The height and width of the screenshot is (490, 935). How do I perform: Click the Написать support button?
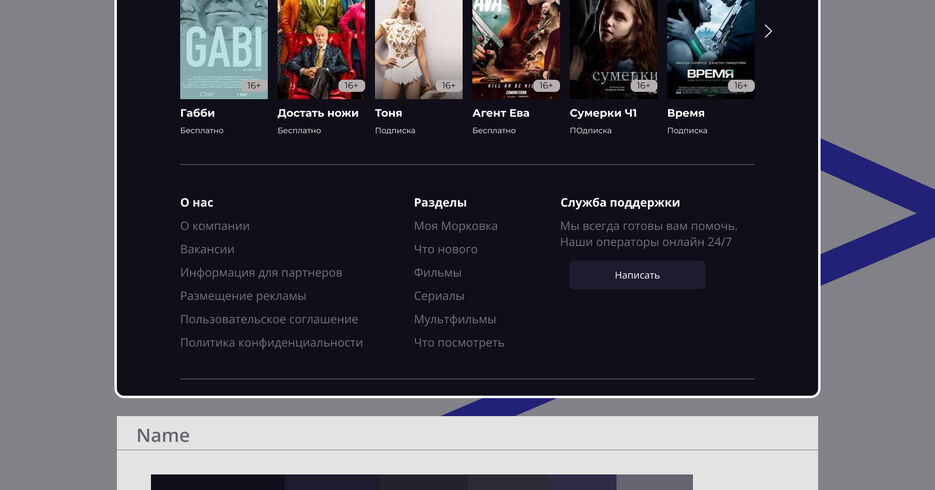point(637,275)
